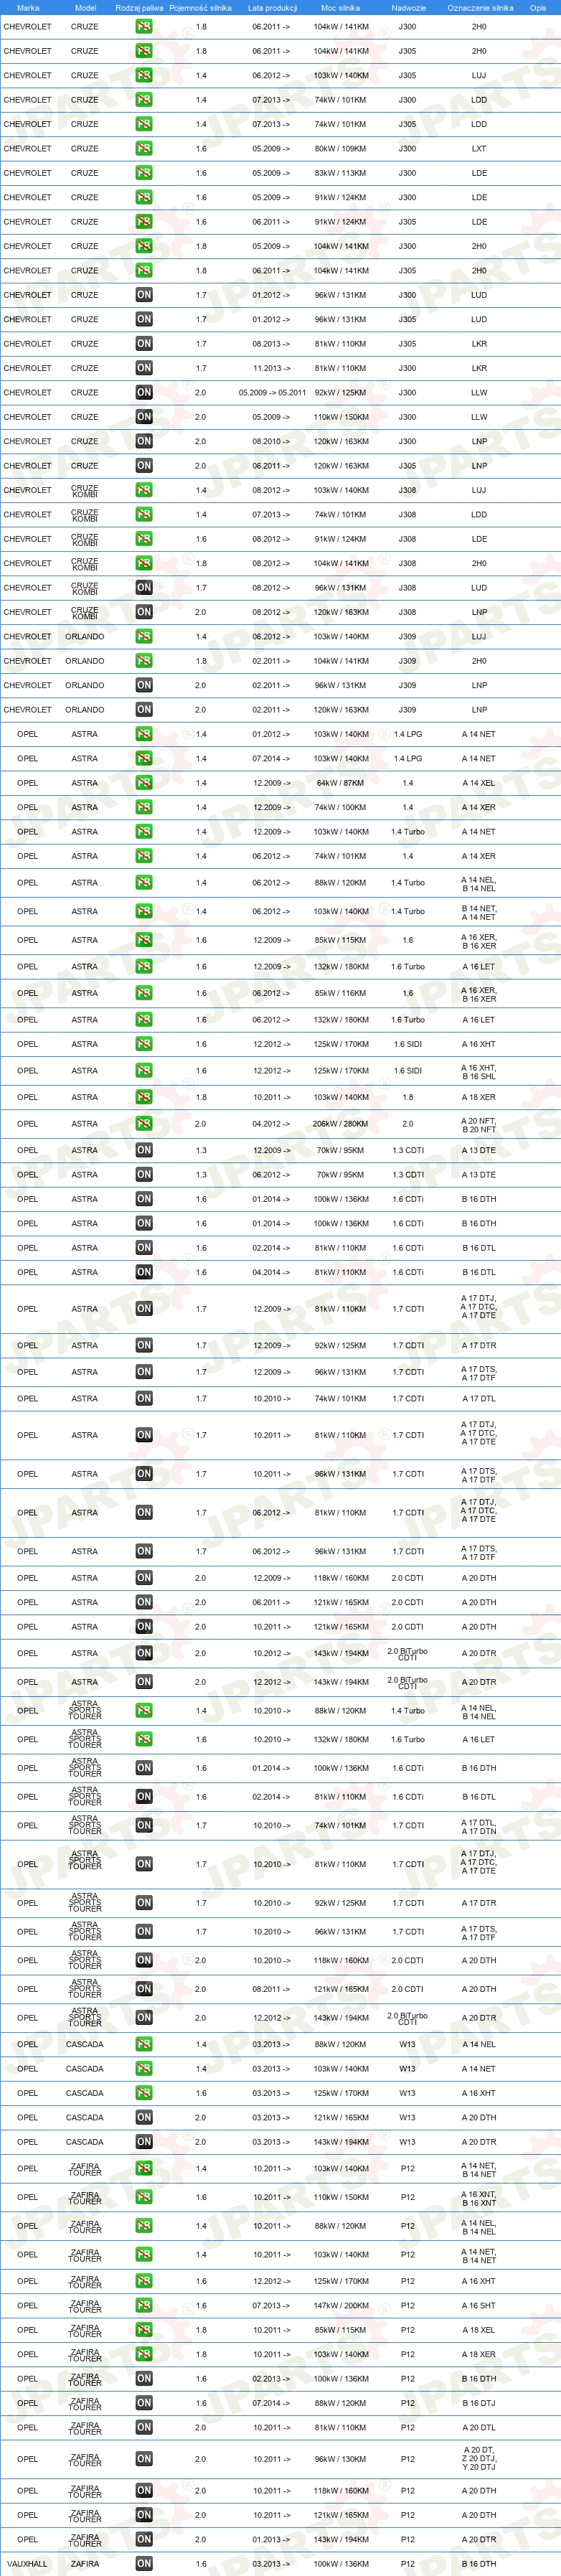
Task: Click the LXT engine code cell
Action: tap(479, 148)
